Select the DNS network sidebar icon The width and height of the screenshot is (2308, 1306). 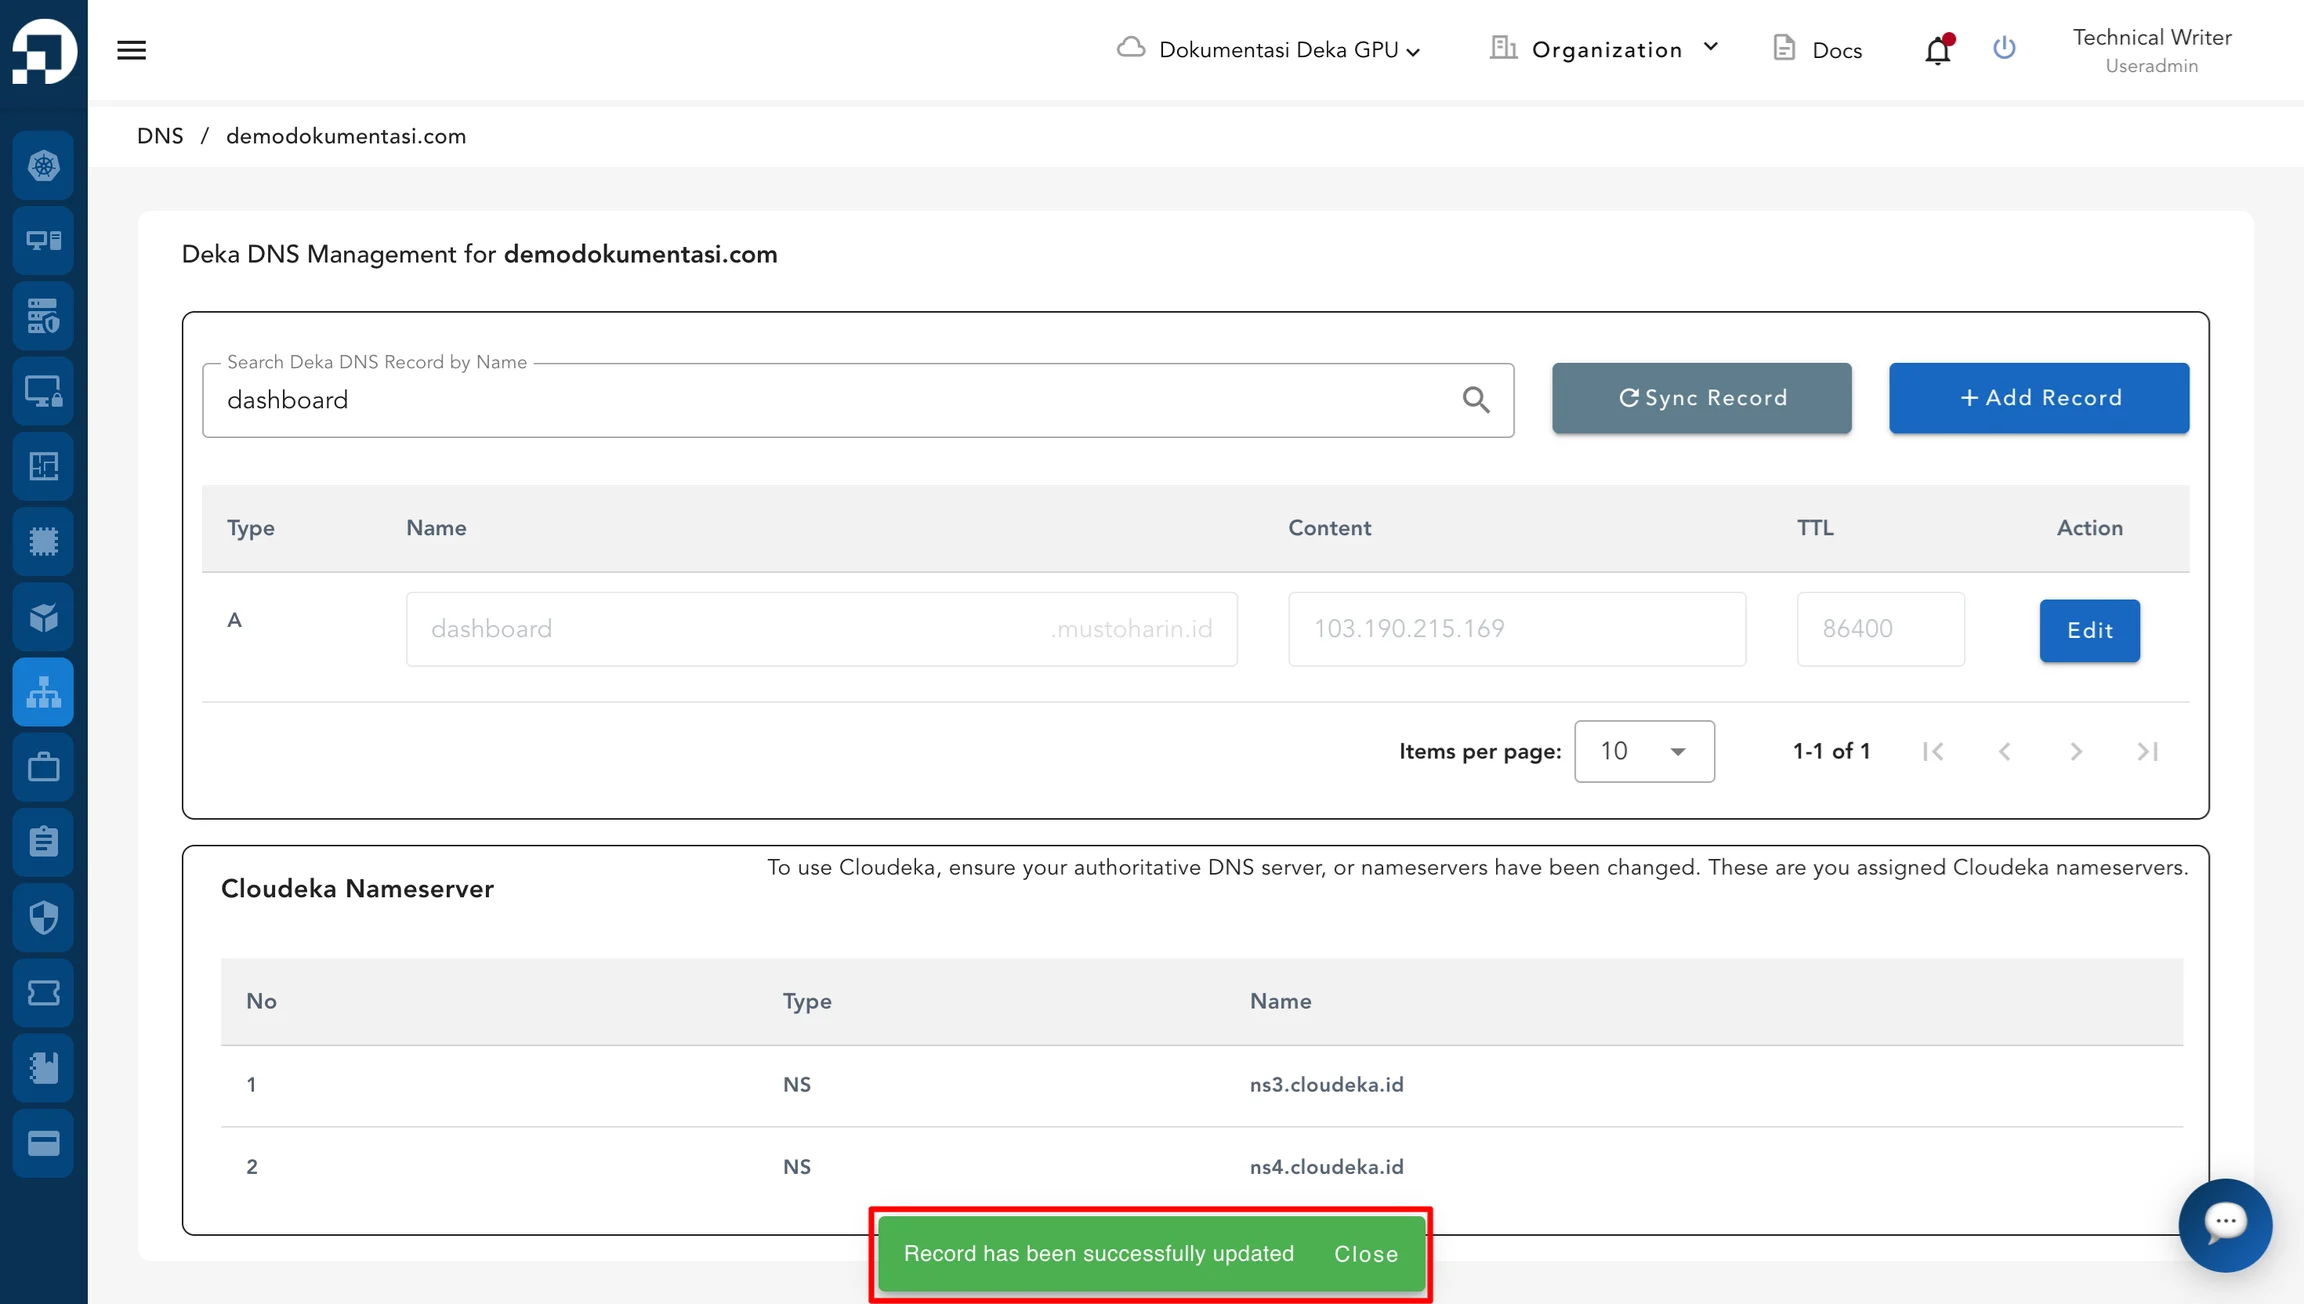43,693
